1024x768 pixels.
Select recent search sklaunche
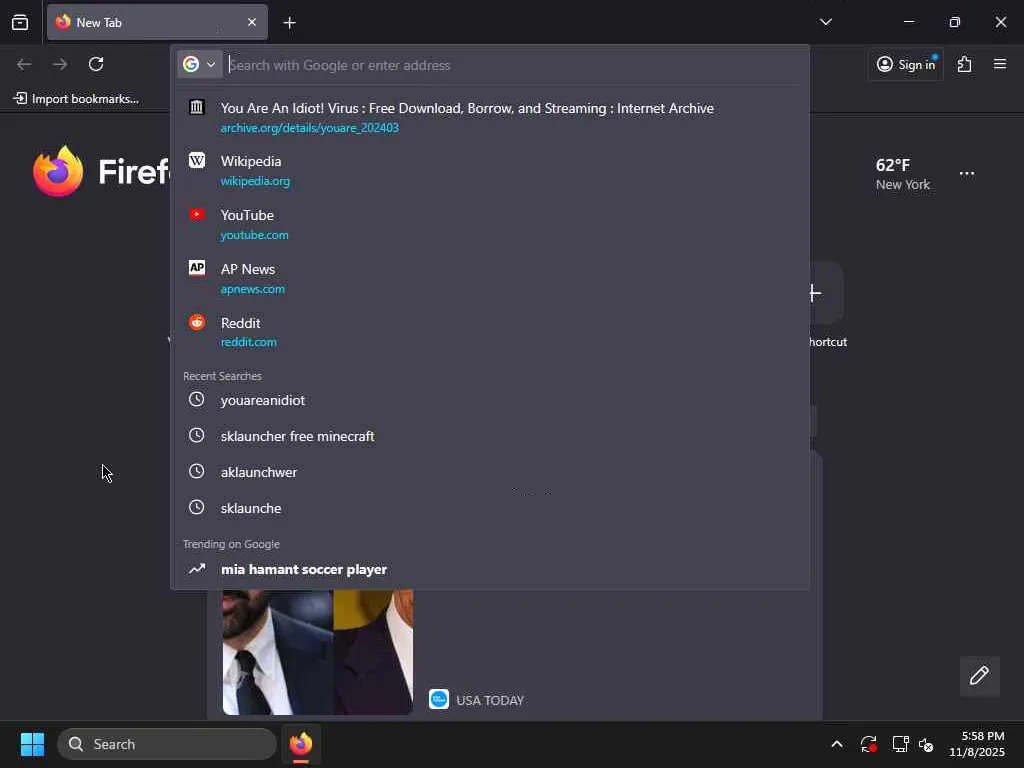click(490, 508)
